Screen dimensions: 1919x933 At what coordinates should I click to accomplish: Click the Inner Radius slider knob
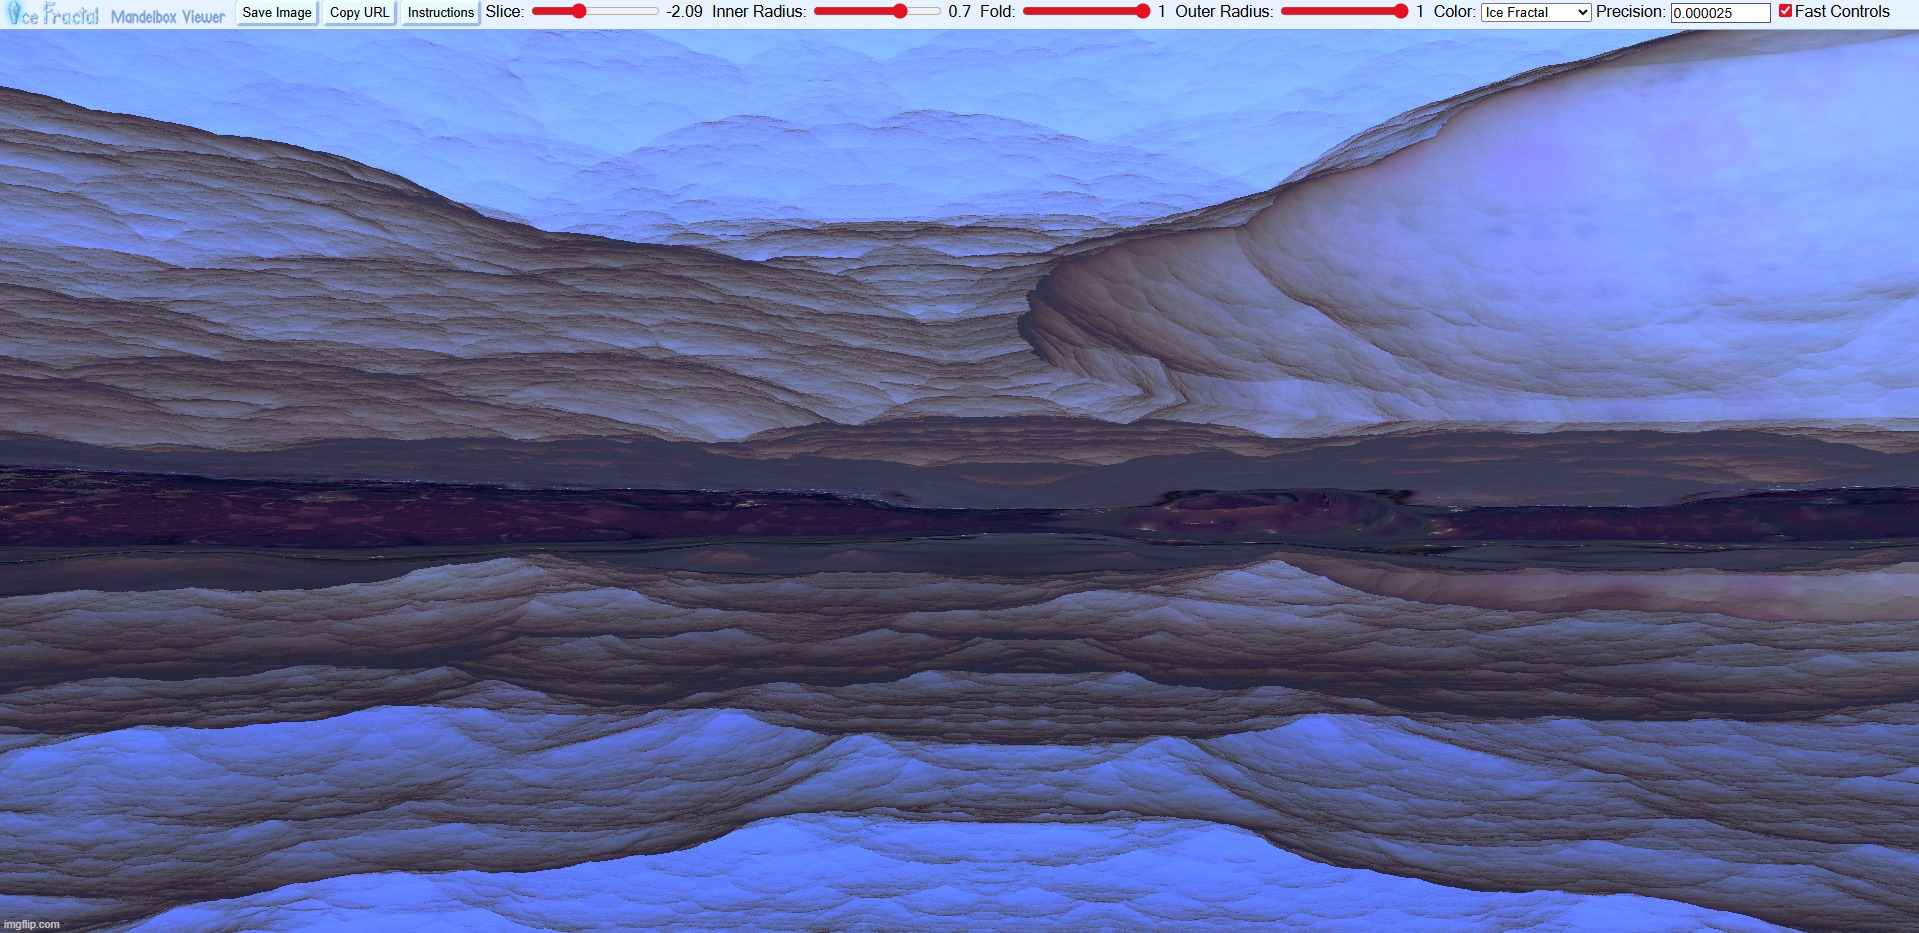[x=900, y=12]
